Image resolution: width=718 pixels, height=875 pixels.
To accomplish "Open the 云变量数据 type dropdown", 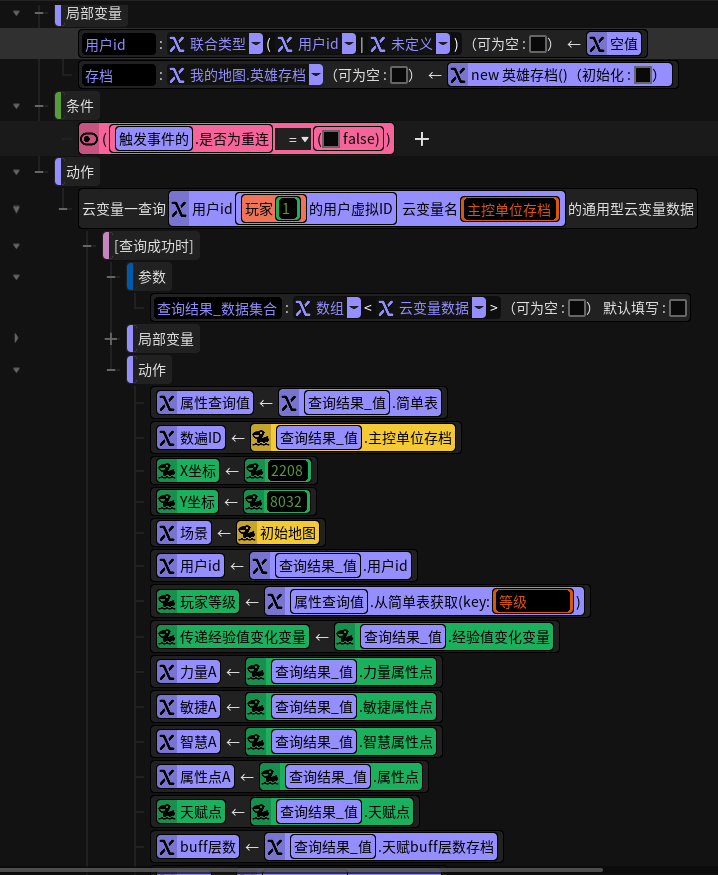I will [479, 308].
